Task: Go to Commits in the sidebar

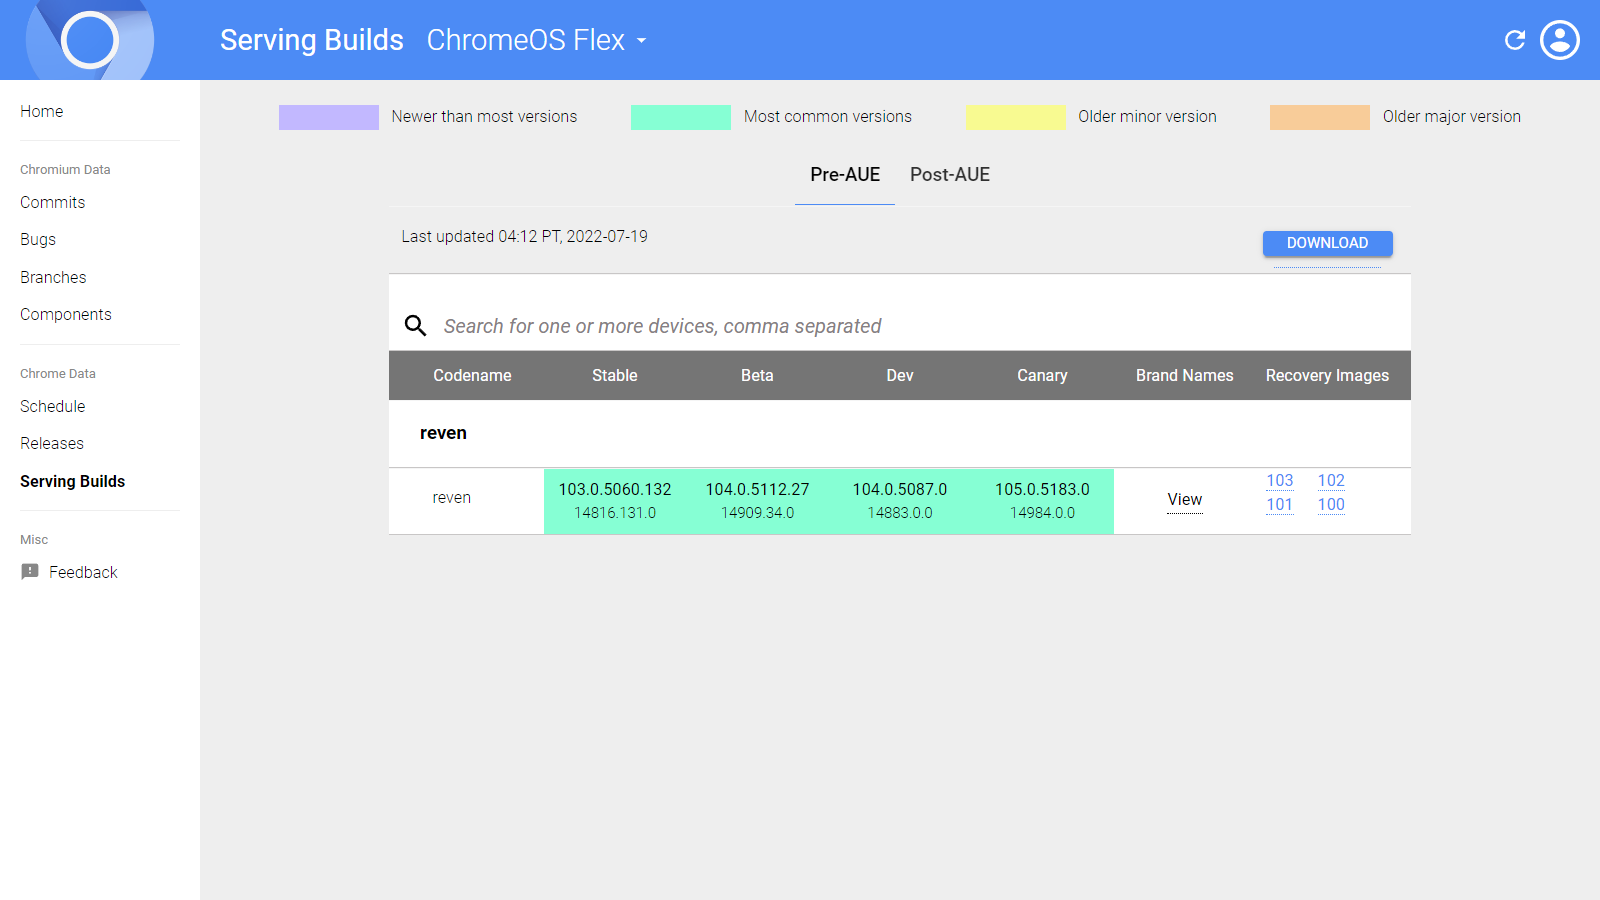Action: click(52, 202)
